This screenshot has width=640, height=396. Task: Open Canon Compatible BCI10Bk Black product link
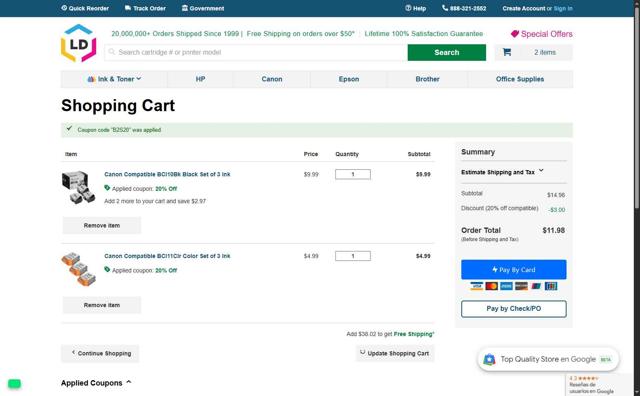coord(167,174)
